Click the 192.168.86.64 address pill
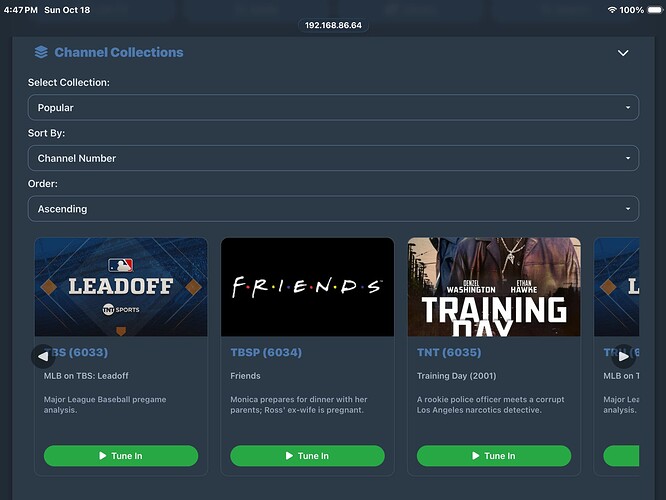666x500 pixels. click(x=333, y=25)
